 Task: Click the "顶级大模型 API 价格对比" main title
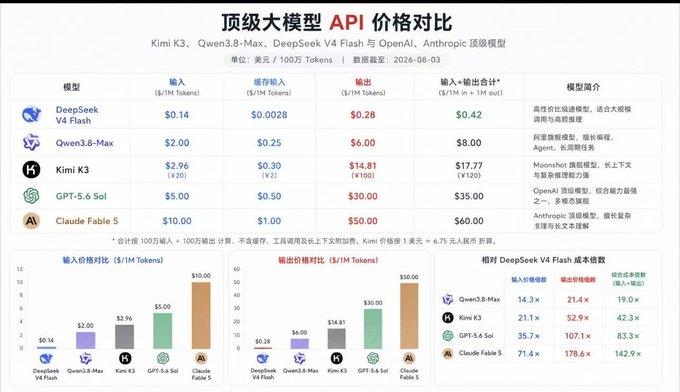337,23
